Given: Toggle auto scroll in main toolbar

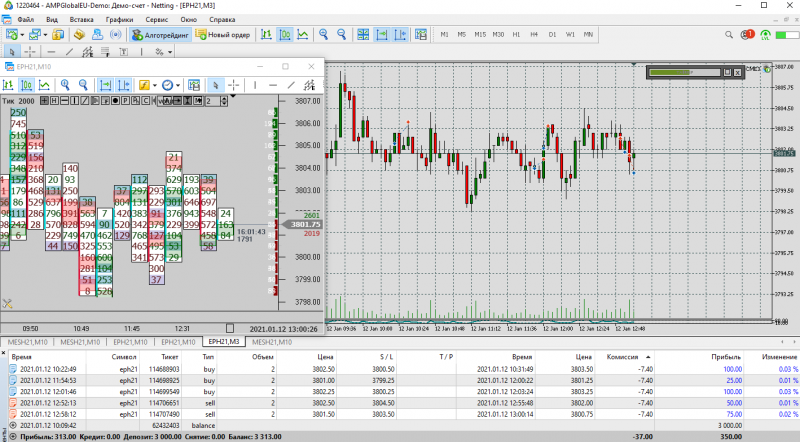Looking at the screenshot, I should point(382,35).
